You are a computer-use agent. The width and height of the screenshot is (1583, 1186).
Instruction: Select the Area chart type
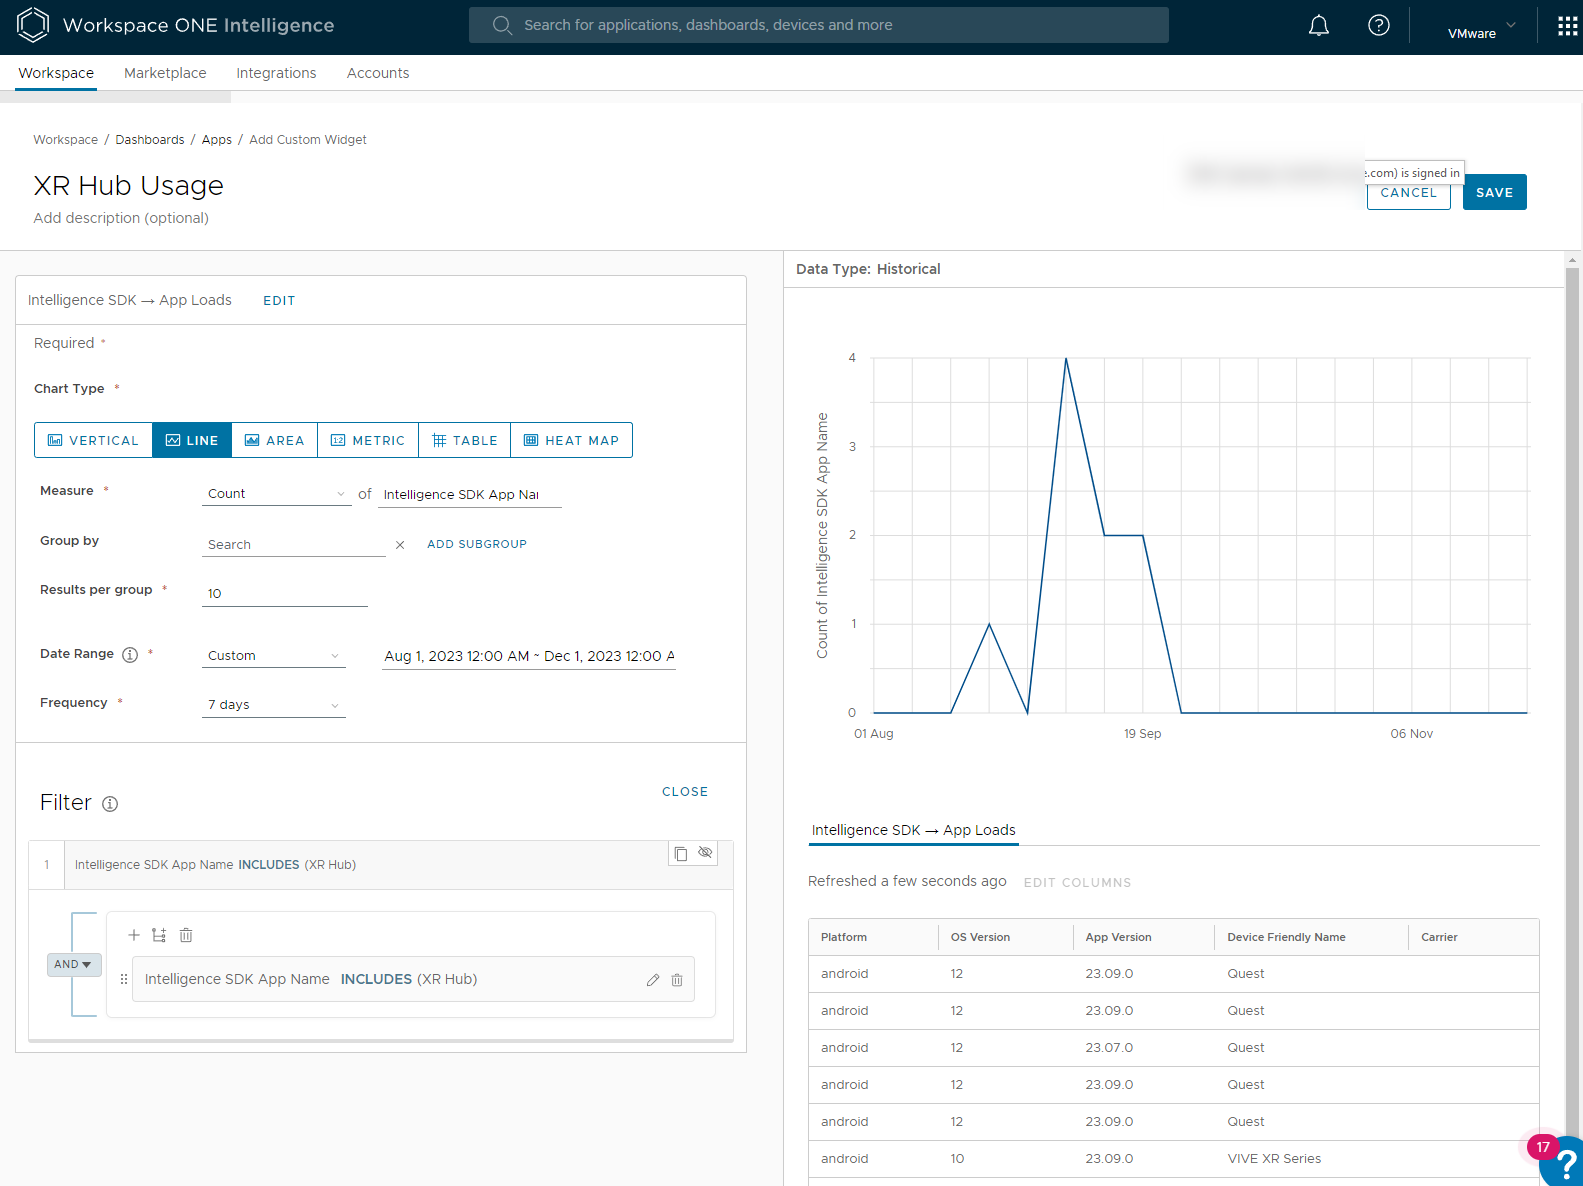point(275,440)
